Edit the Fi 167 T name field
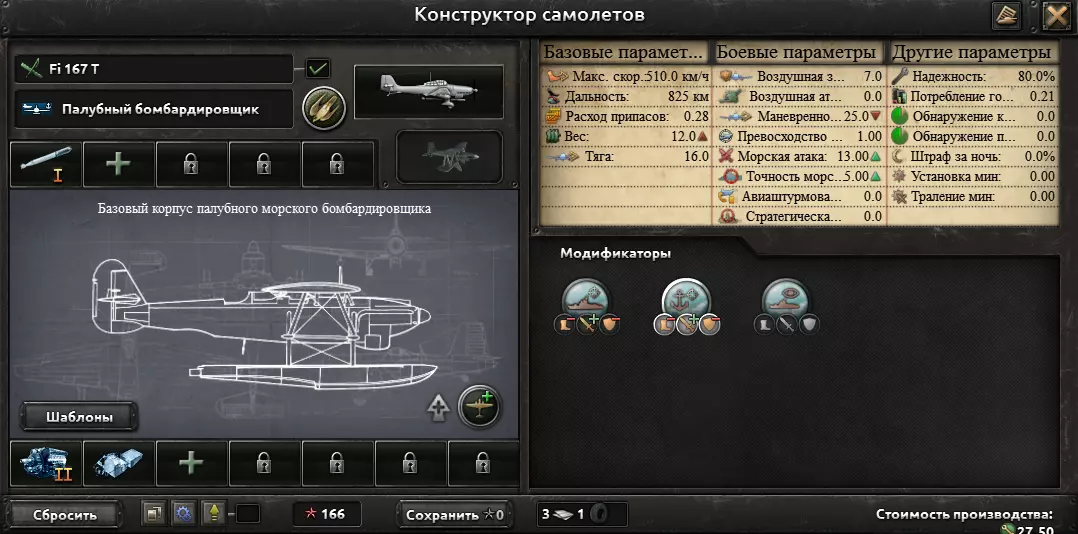 (x=154, y=69)
